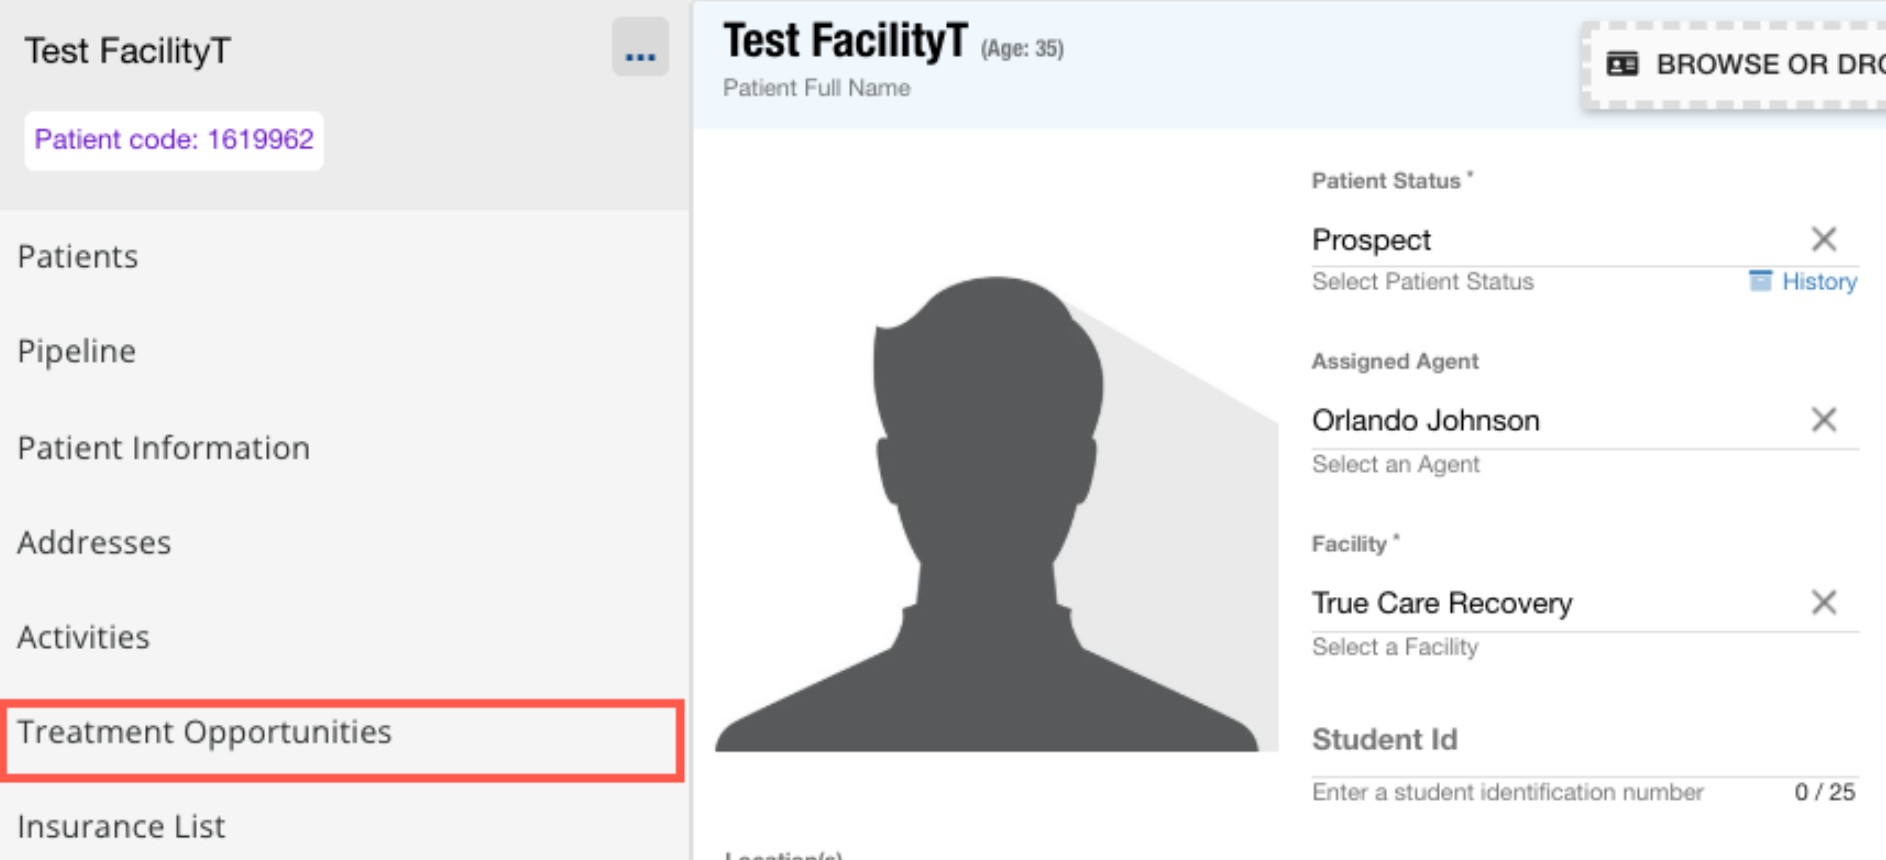
Task: Click the ID card upload icon
Action: coord(1622,65)
